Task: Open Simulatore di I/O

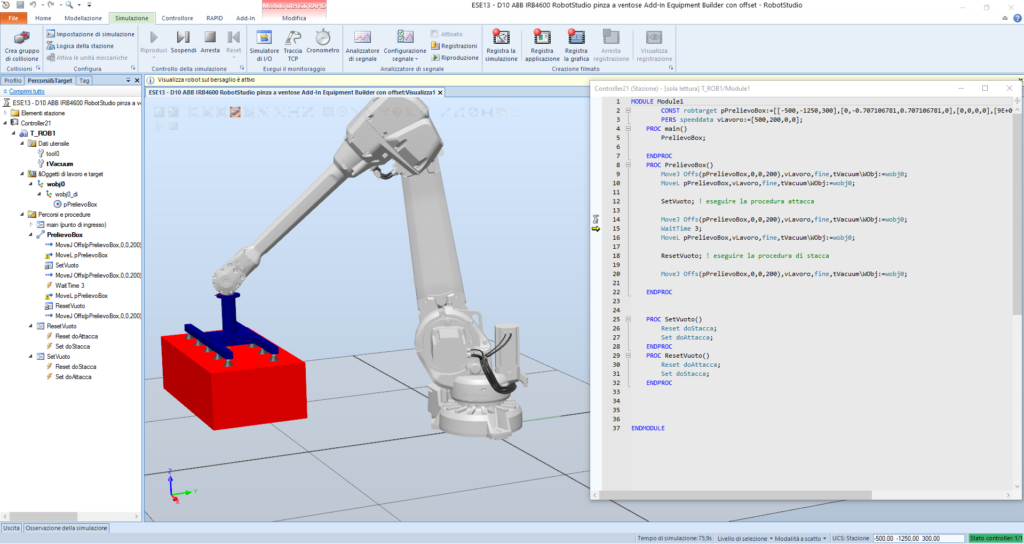Action: pos(264,45)
